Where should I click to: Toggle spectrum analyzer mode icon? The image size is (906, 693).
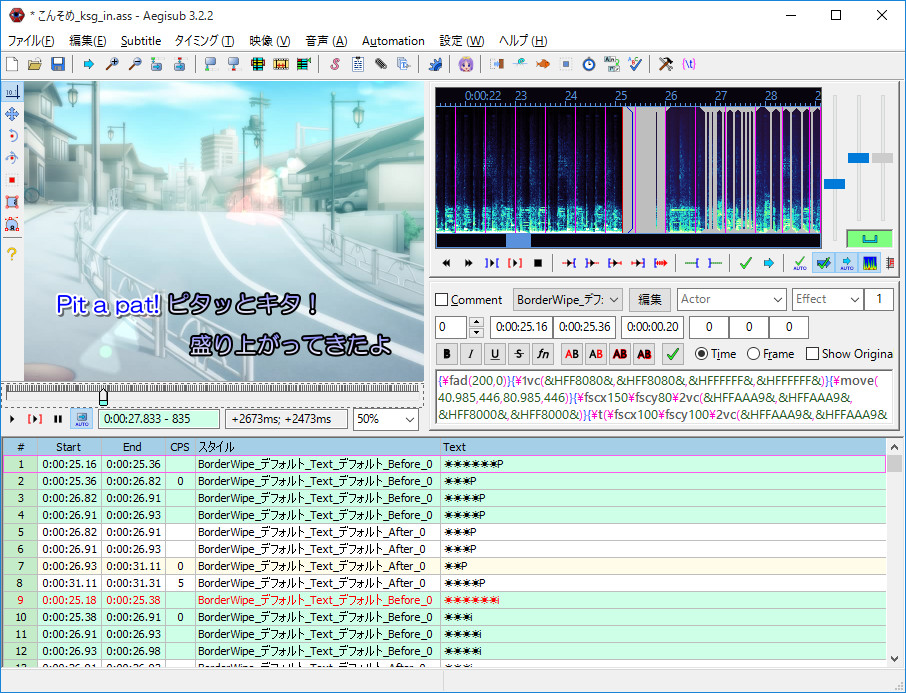pos(870,263)
